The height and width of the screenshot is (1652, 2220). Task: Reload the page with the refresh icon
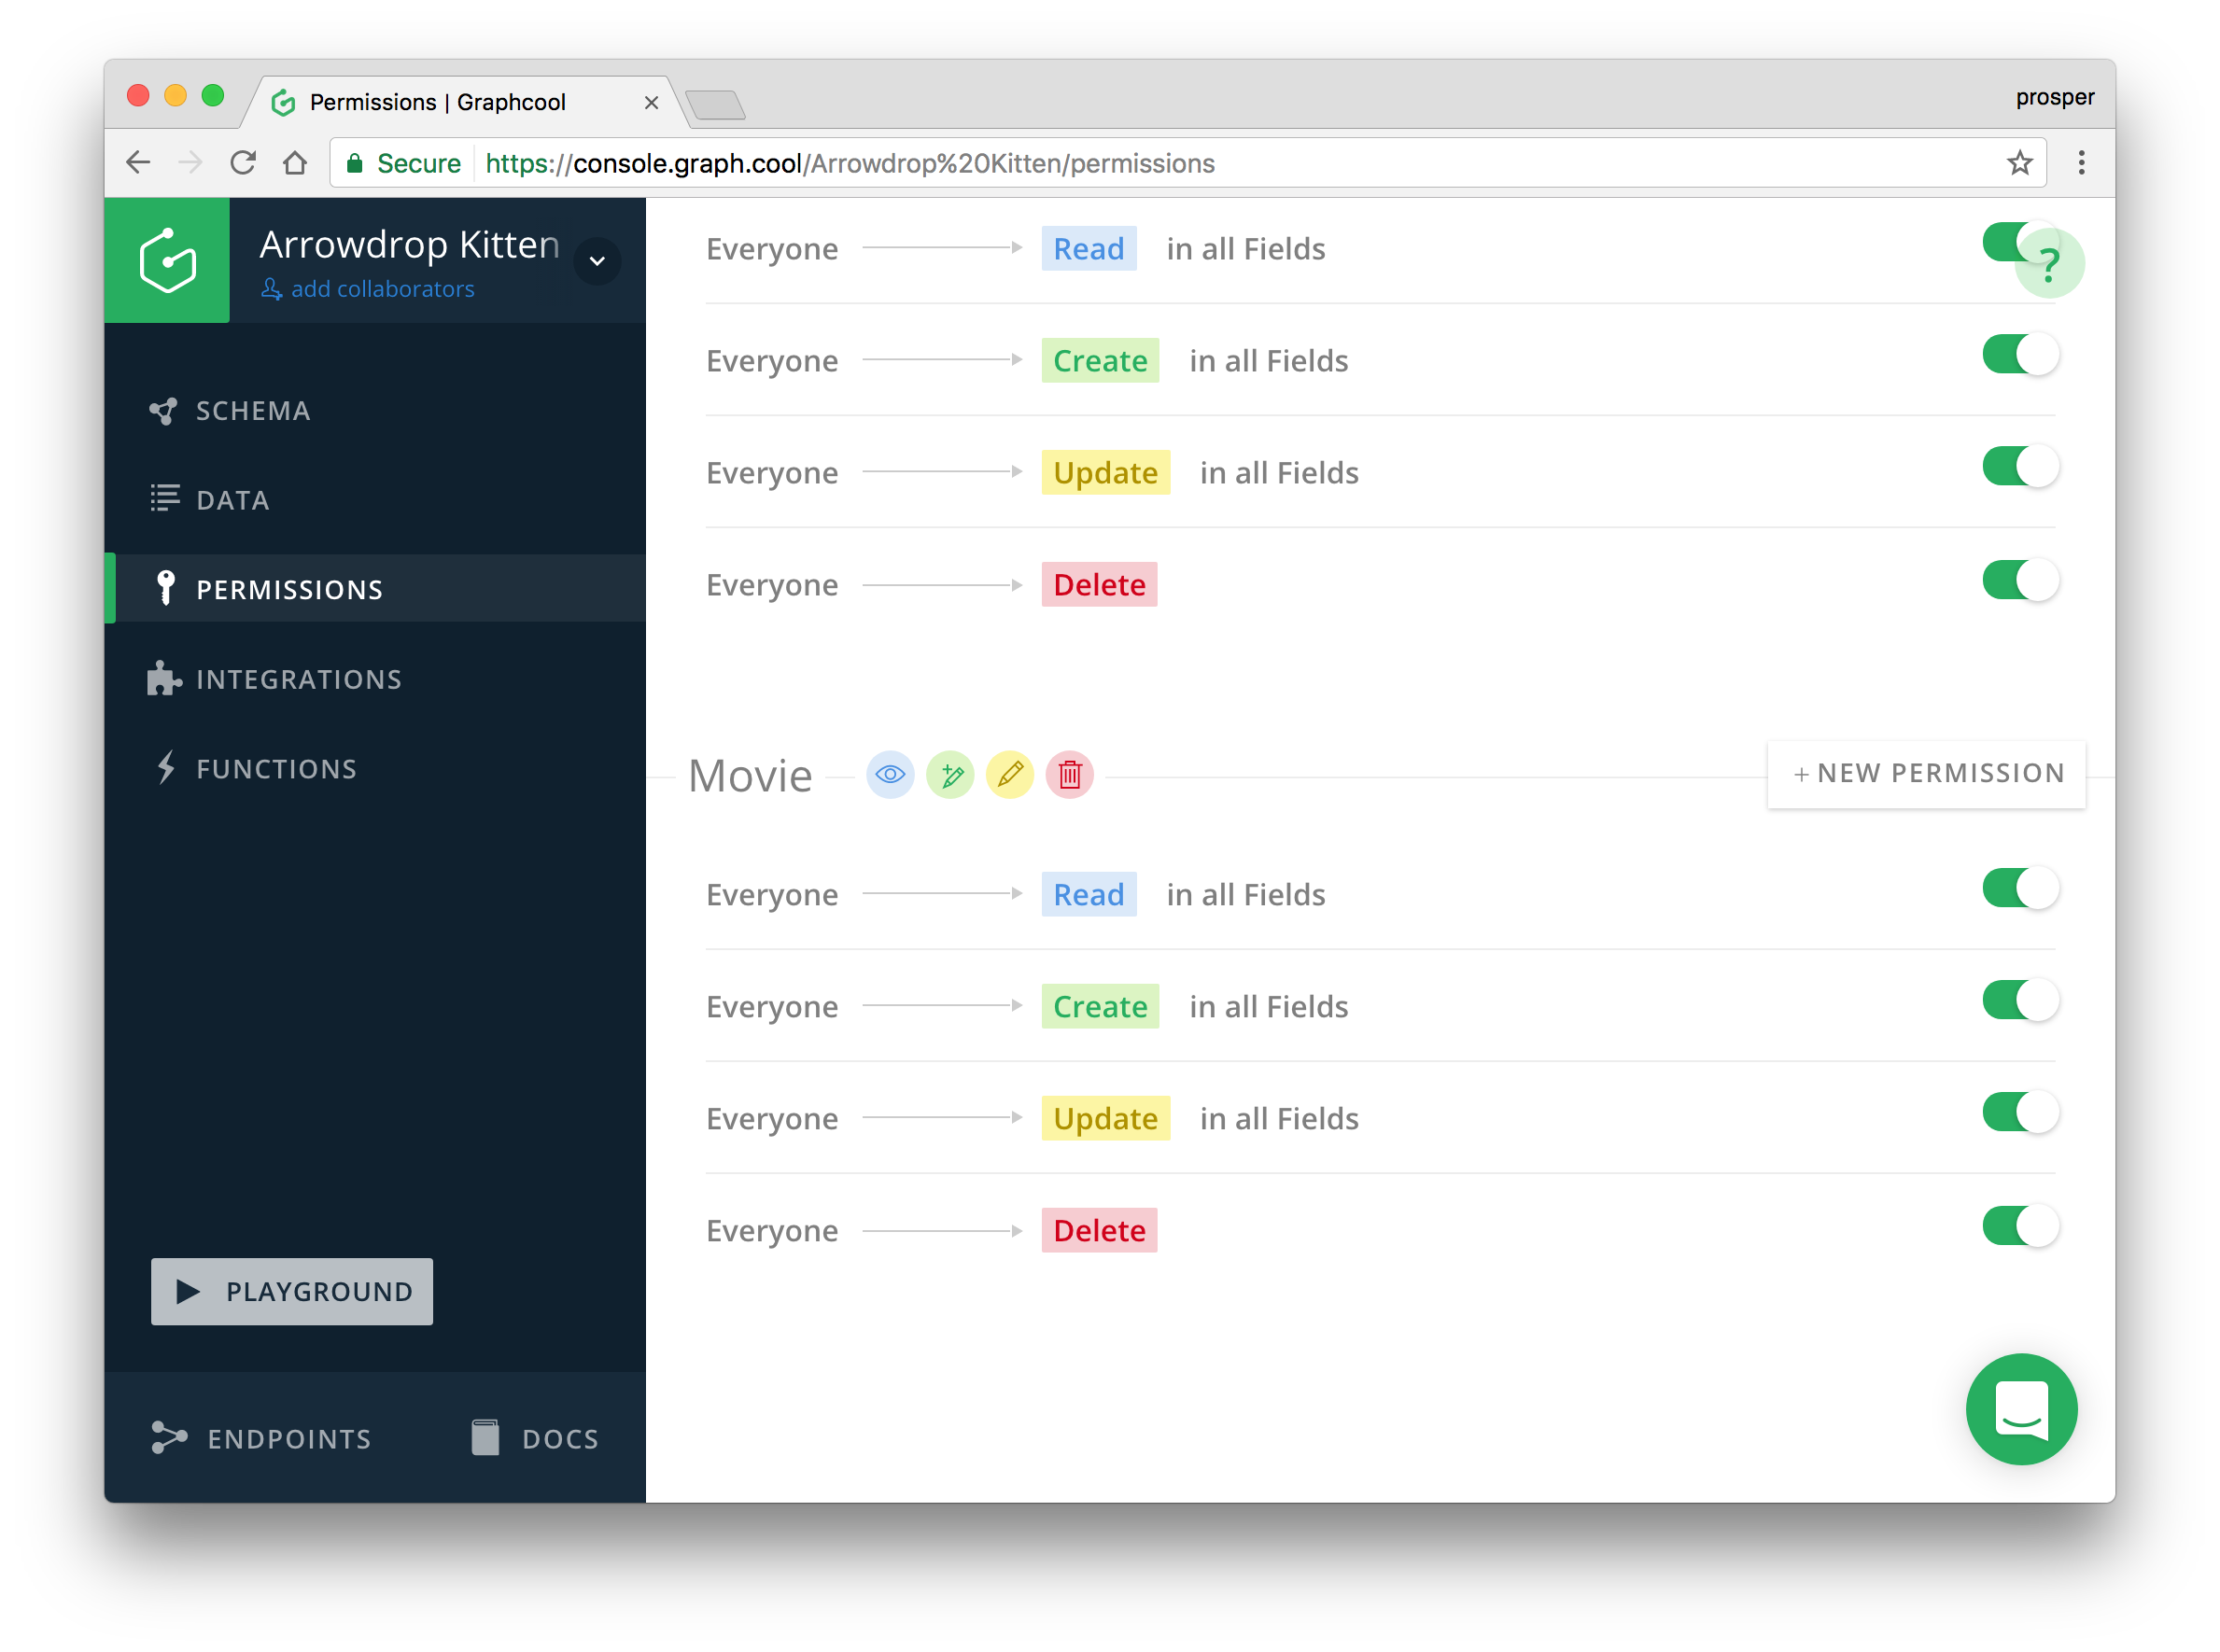click(243, 163)
